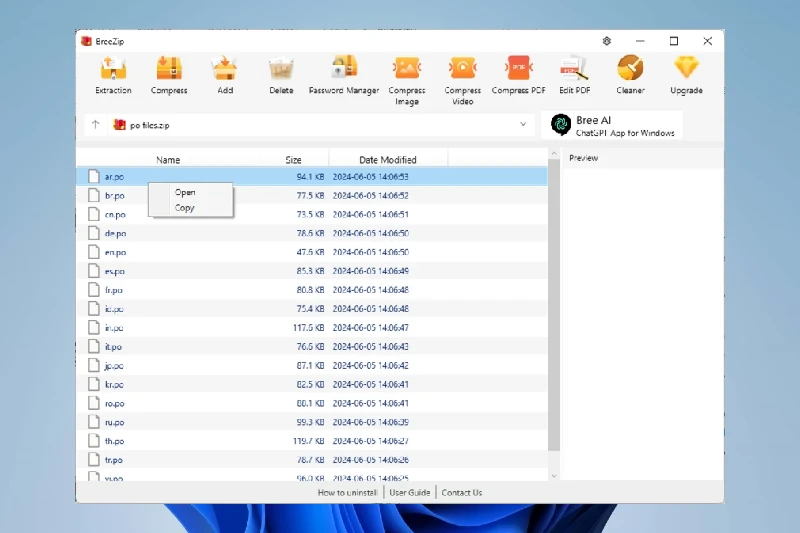
Task: Click the Delete toolbar icon
Action: click(x=281, y=68)
